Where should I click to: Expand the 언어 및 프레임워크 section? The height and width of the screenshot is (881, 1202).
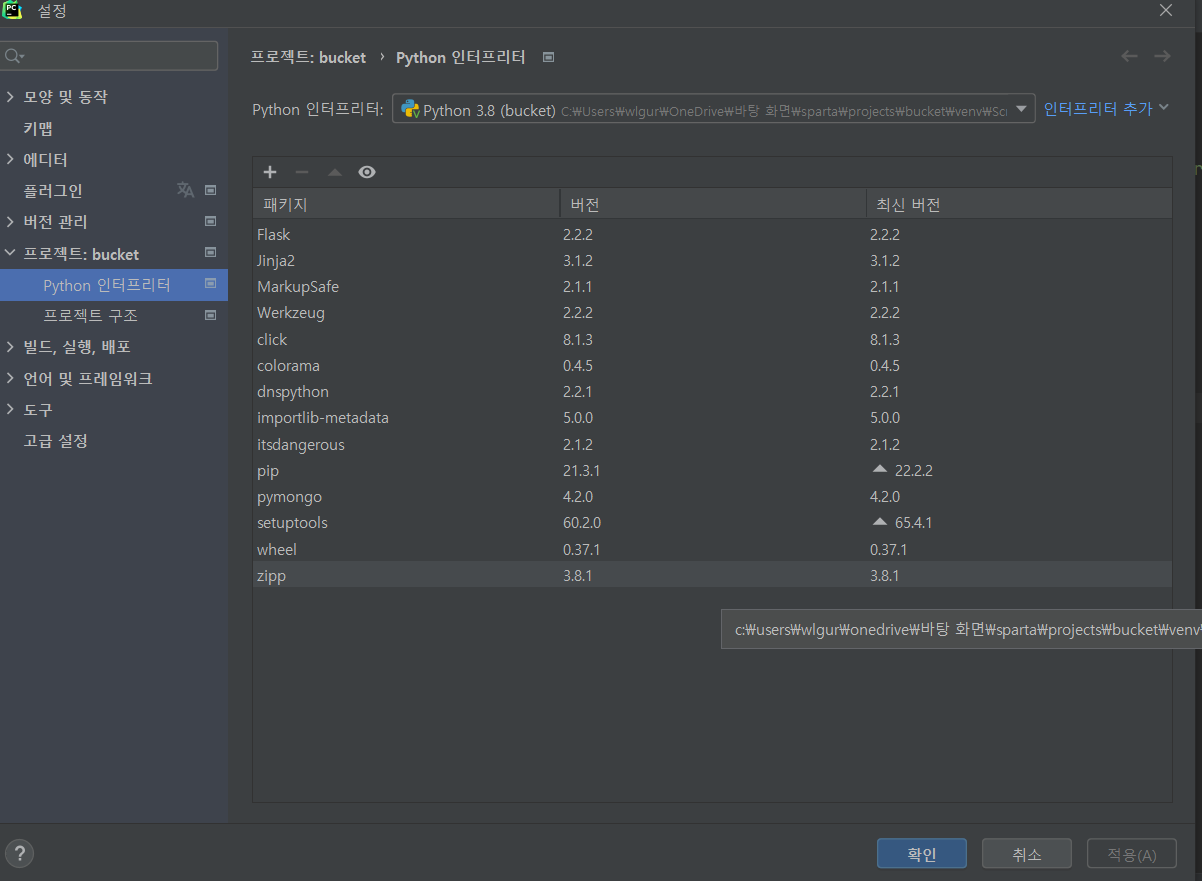pyautogui.click(x=10, y=378)
